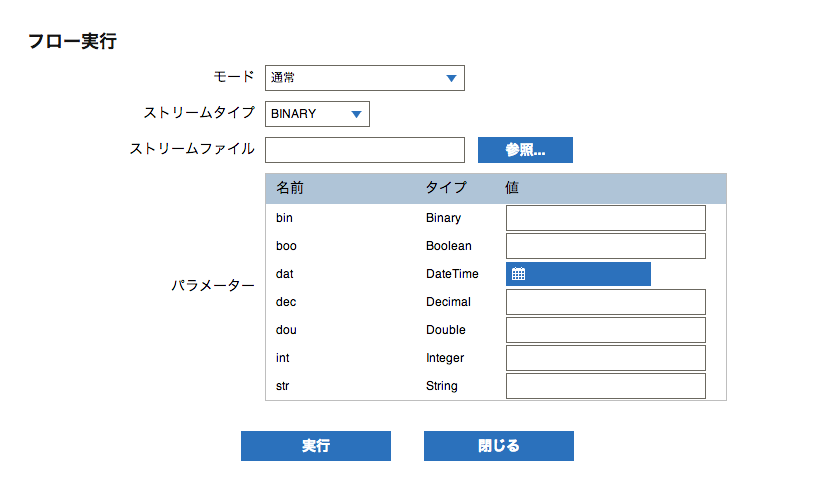Screen dimensions: 814x489
Task: Click the Decimal type cell
Action: 448,302
